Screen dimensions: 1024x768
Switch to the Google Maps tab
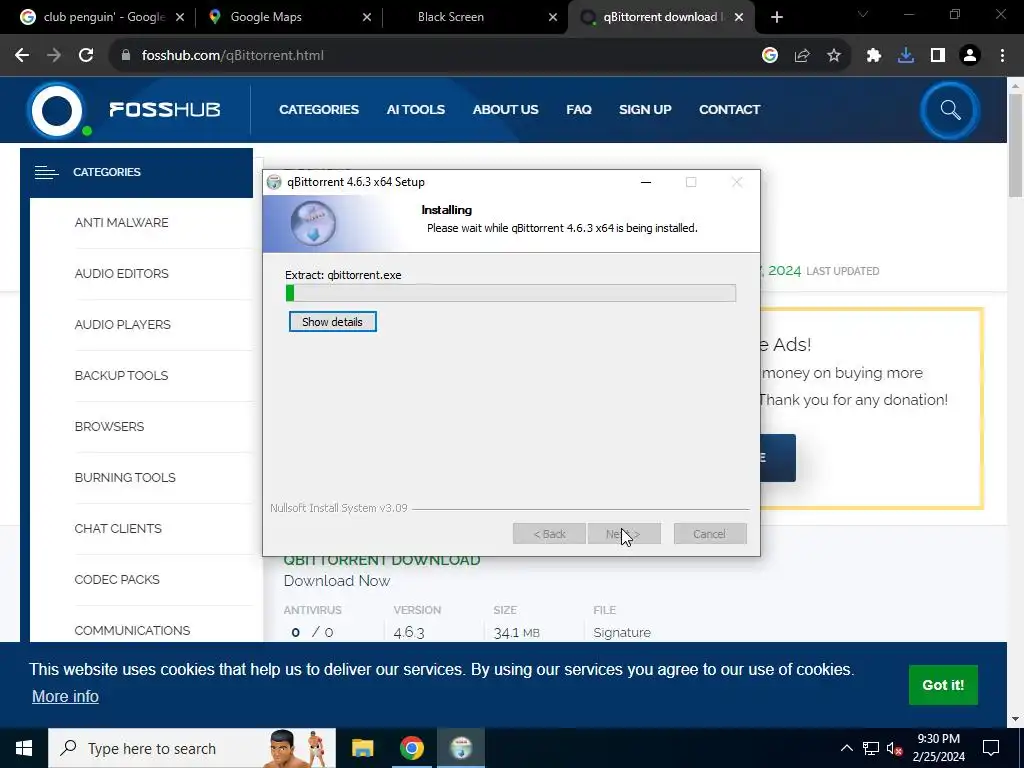289,18
